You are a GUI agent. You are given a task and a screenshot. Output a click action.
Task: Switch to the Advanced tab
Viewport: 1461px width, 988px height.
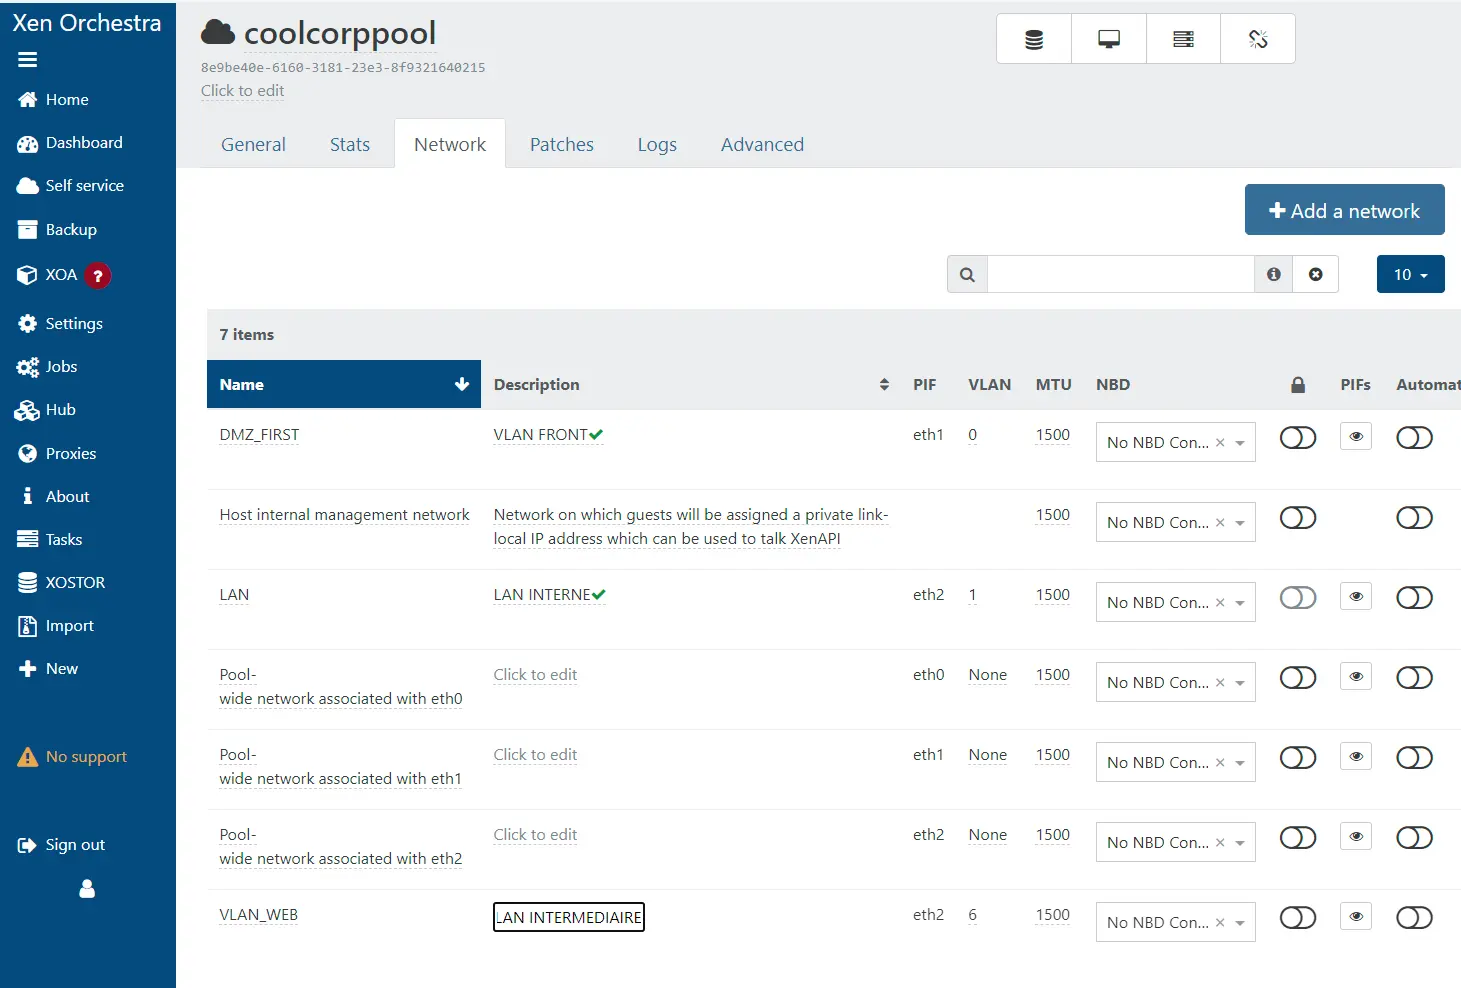[762, 145]
